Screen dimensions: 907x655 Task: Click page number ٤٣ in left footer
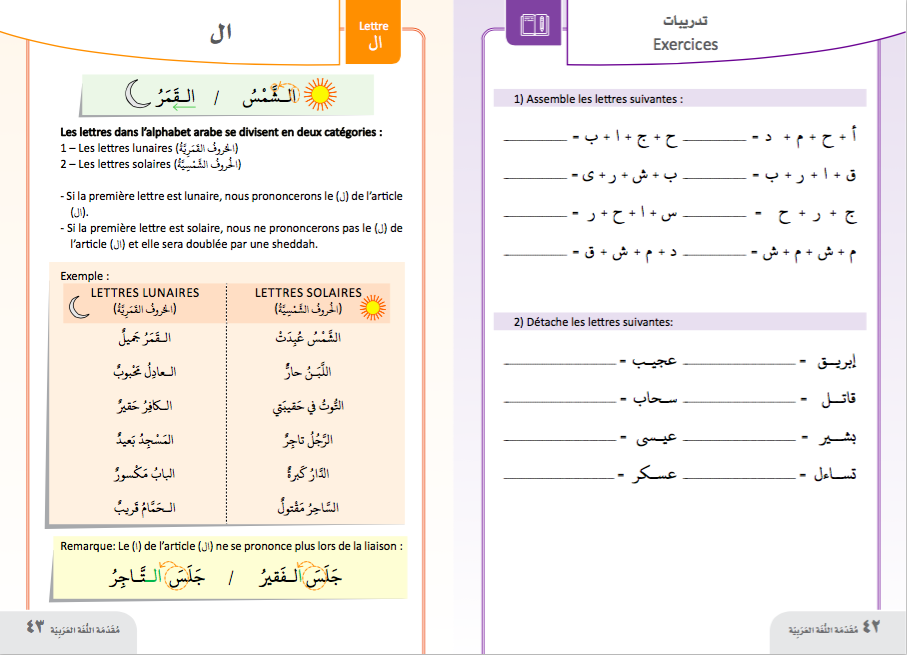(x=35, y=627)
